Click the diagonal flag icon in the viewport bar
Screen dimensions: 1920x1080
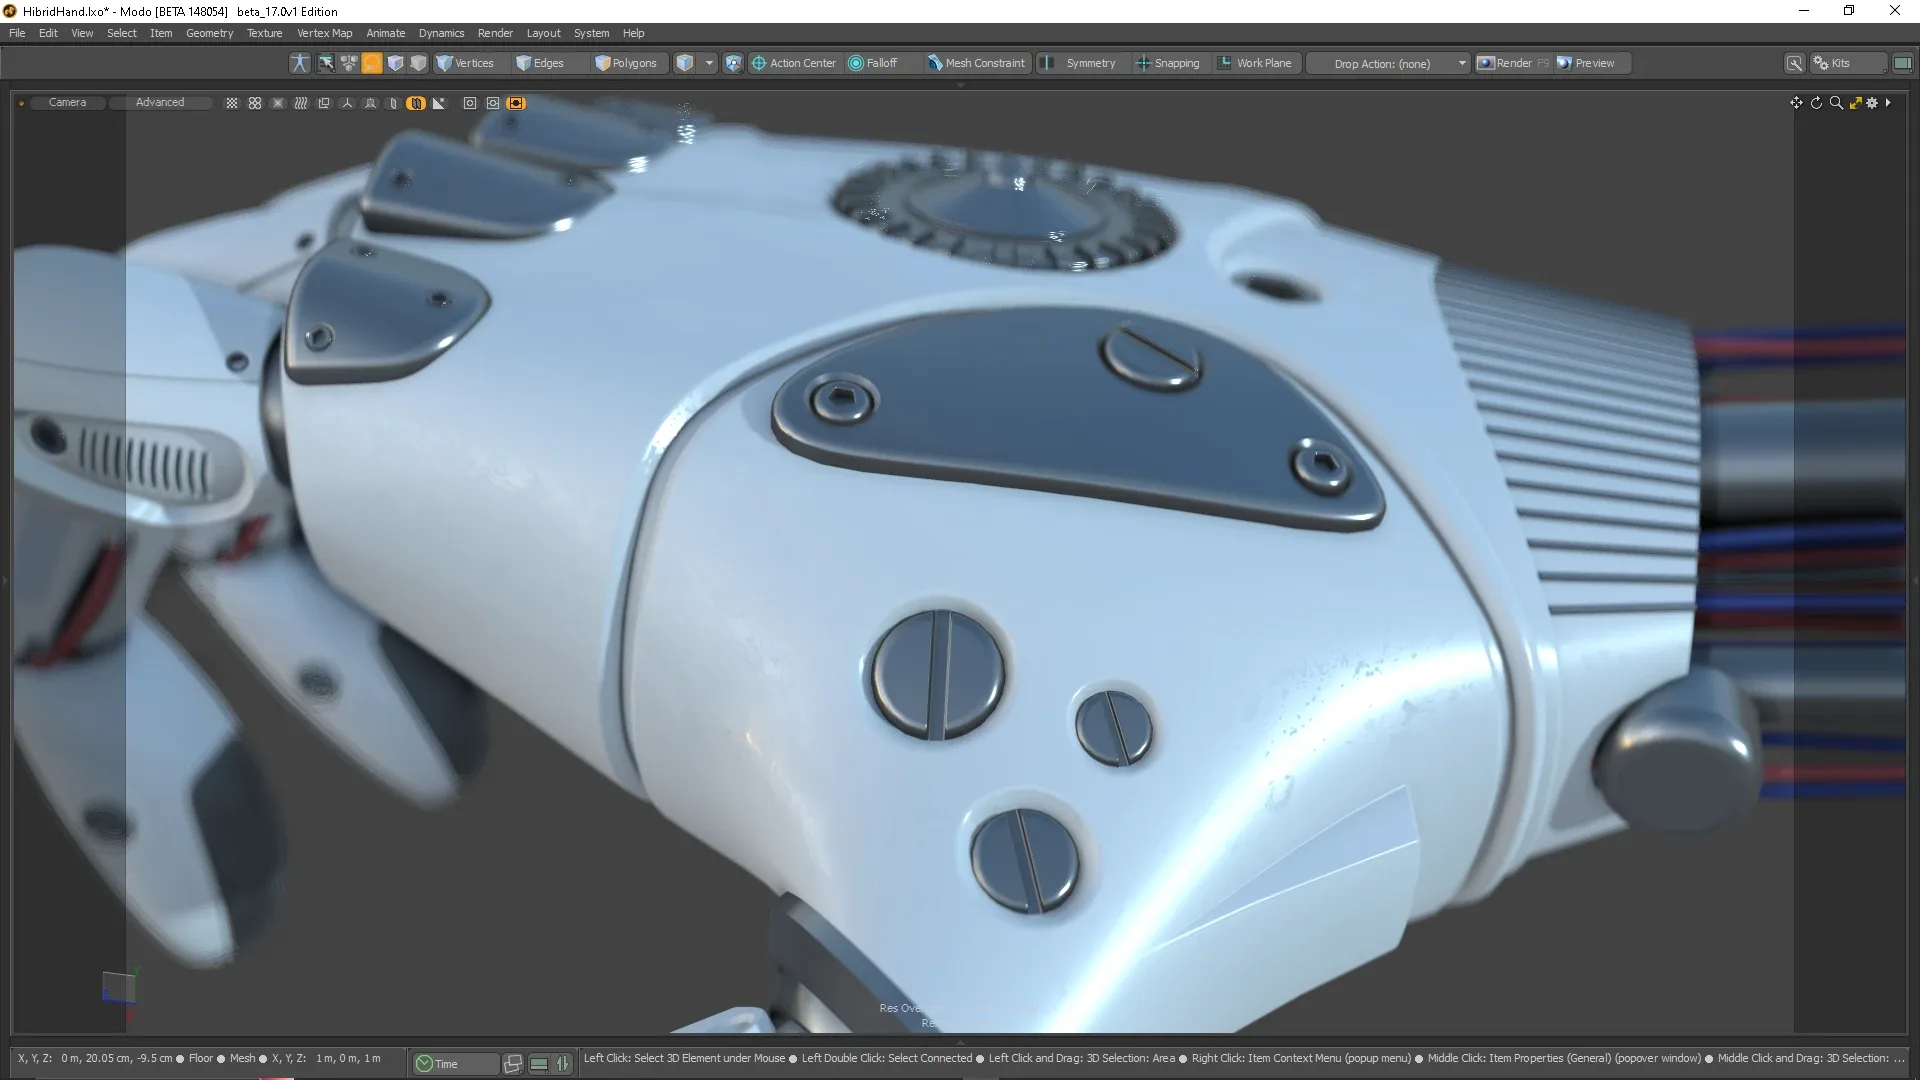tap(439, 103)
